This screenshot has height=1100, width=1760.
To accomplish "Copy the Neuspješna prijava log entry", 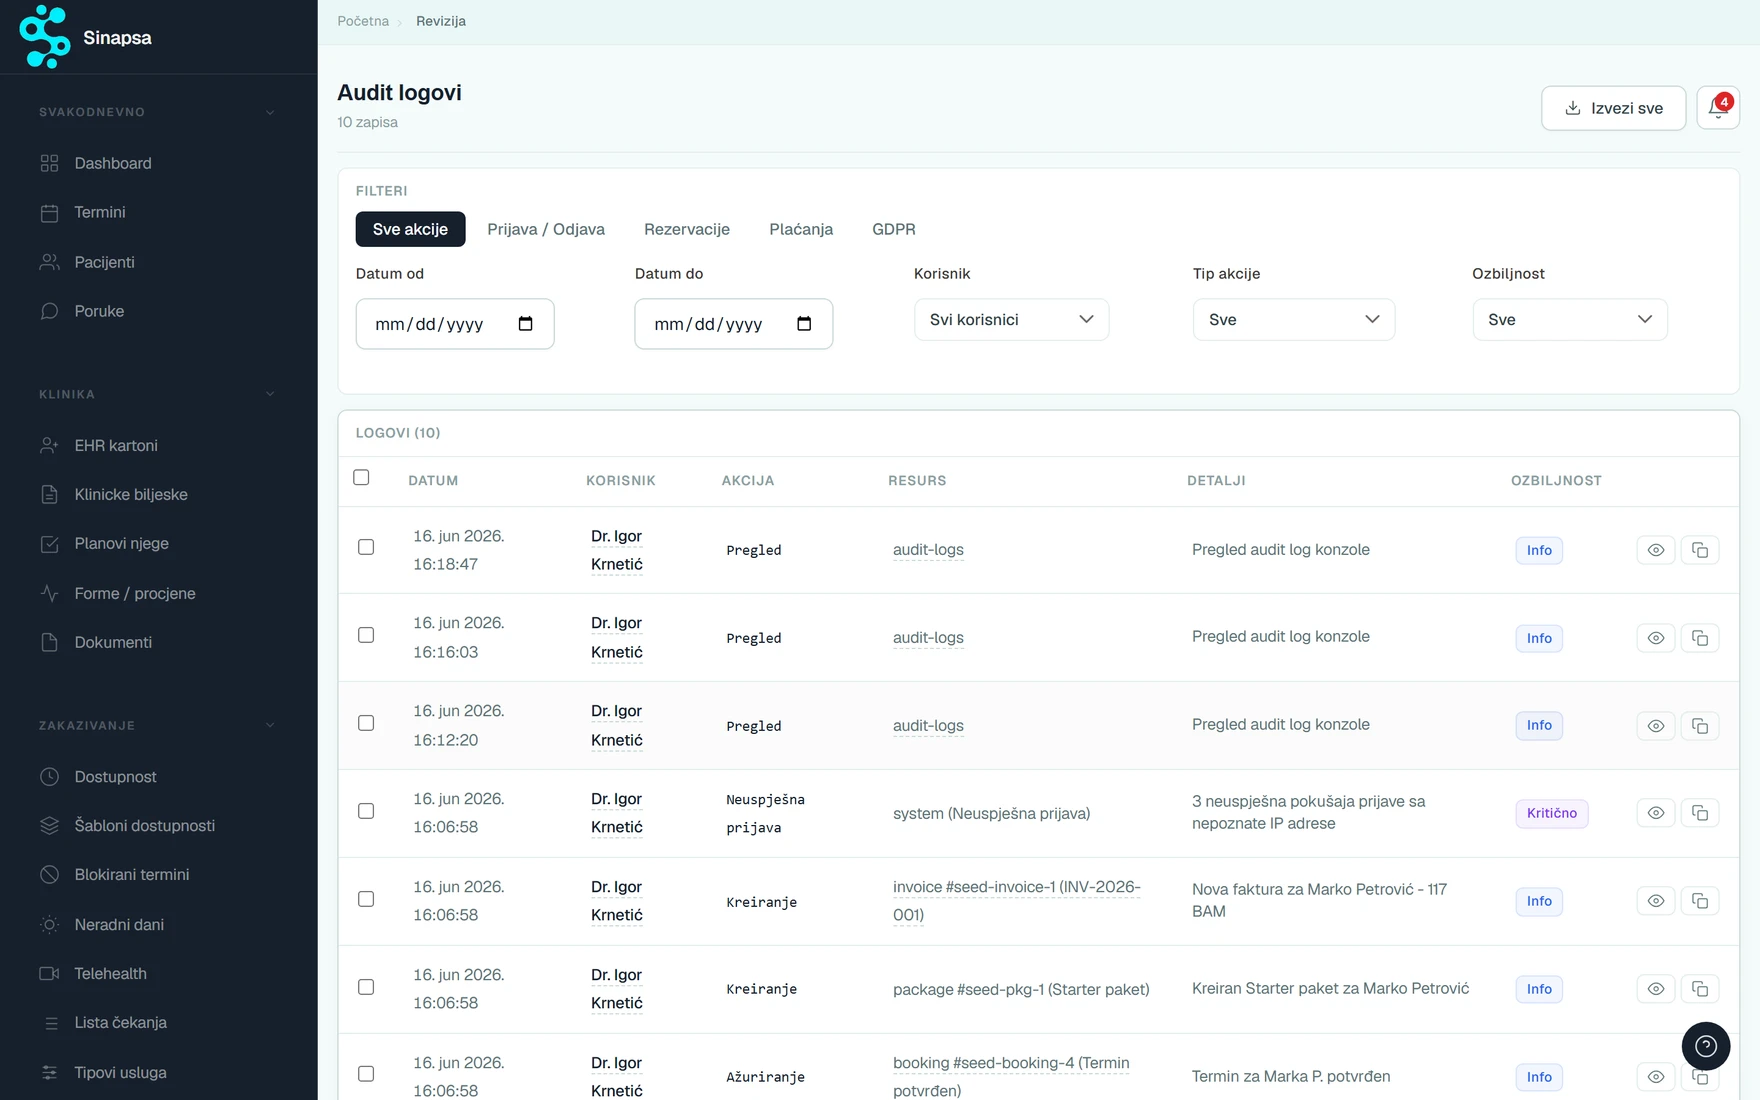I will coord(1700,813).
